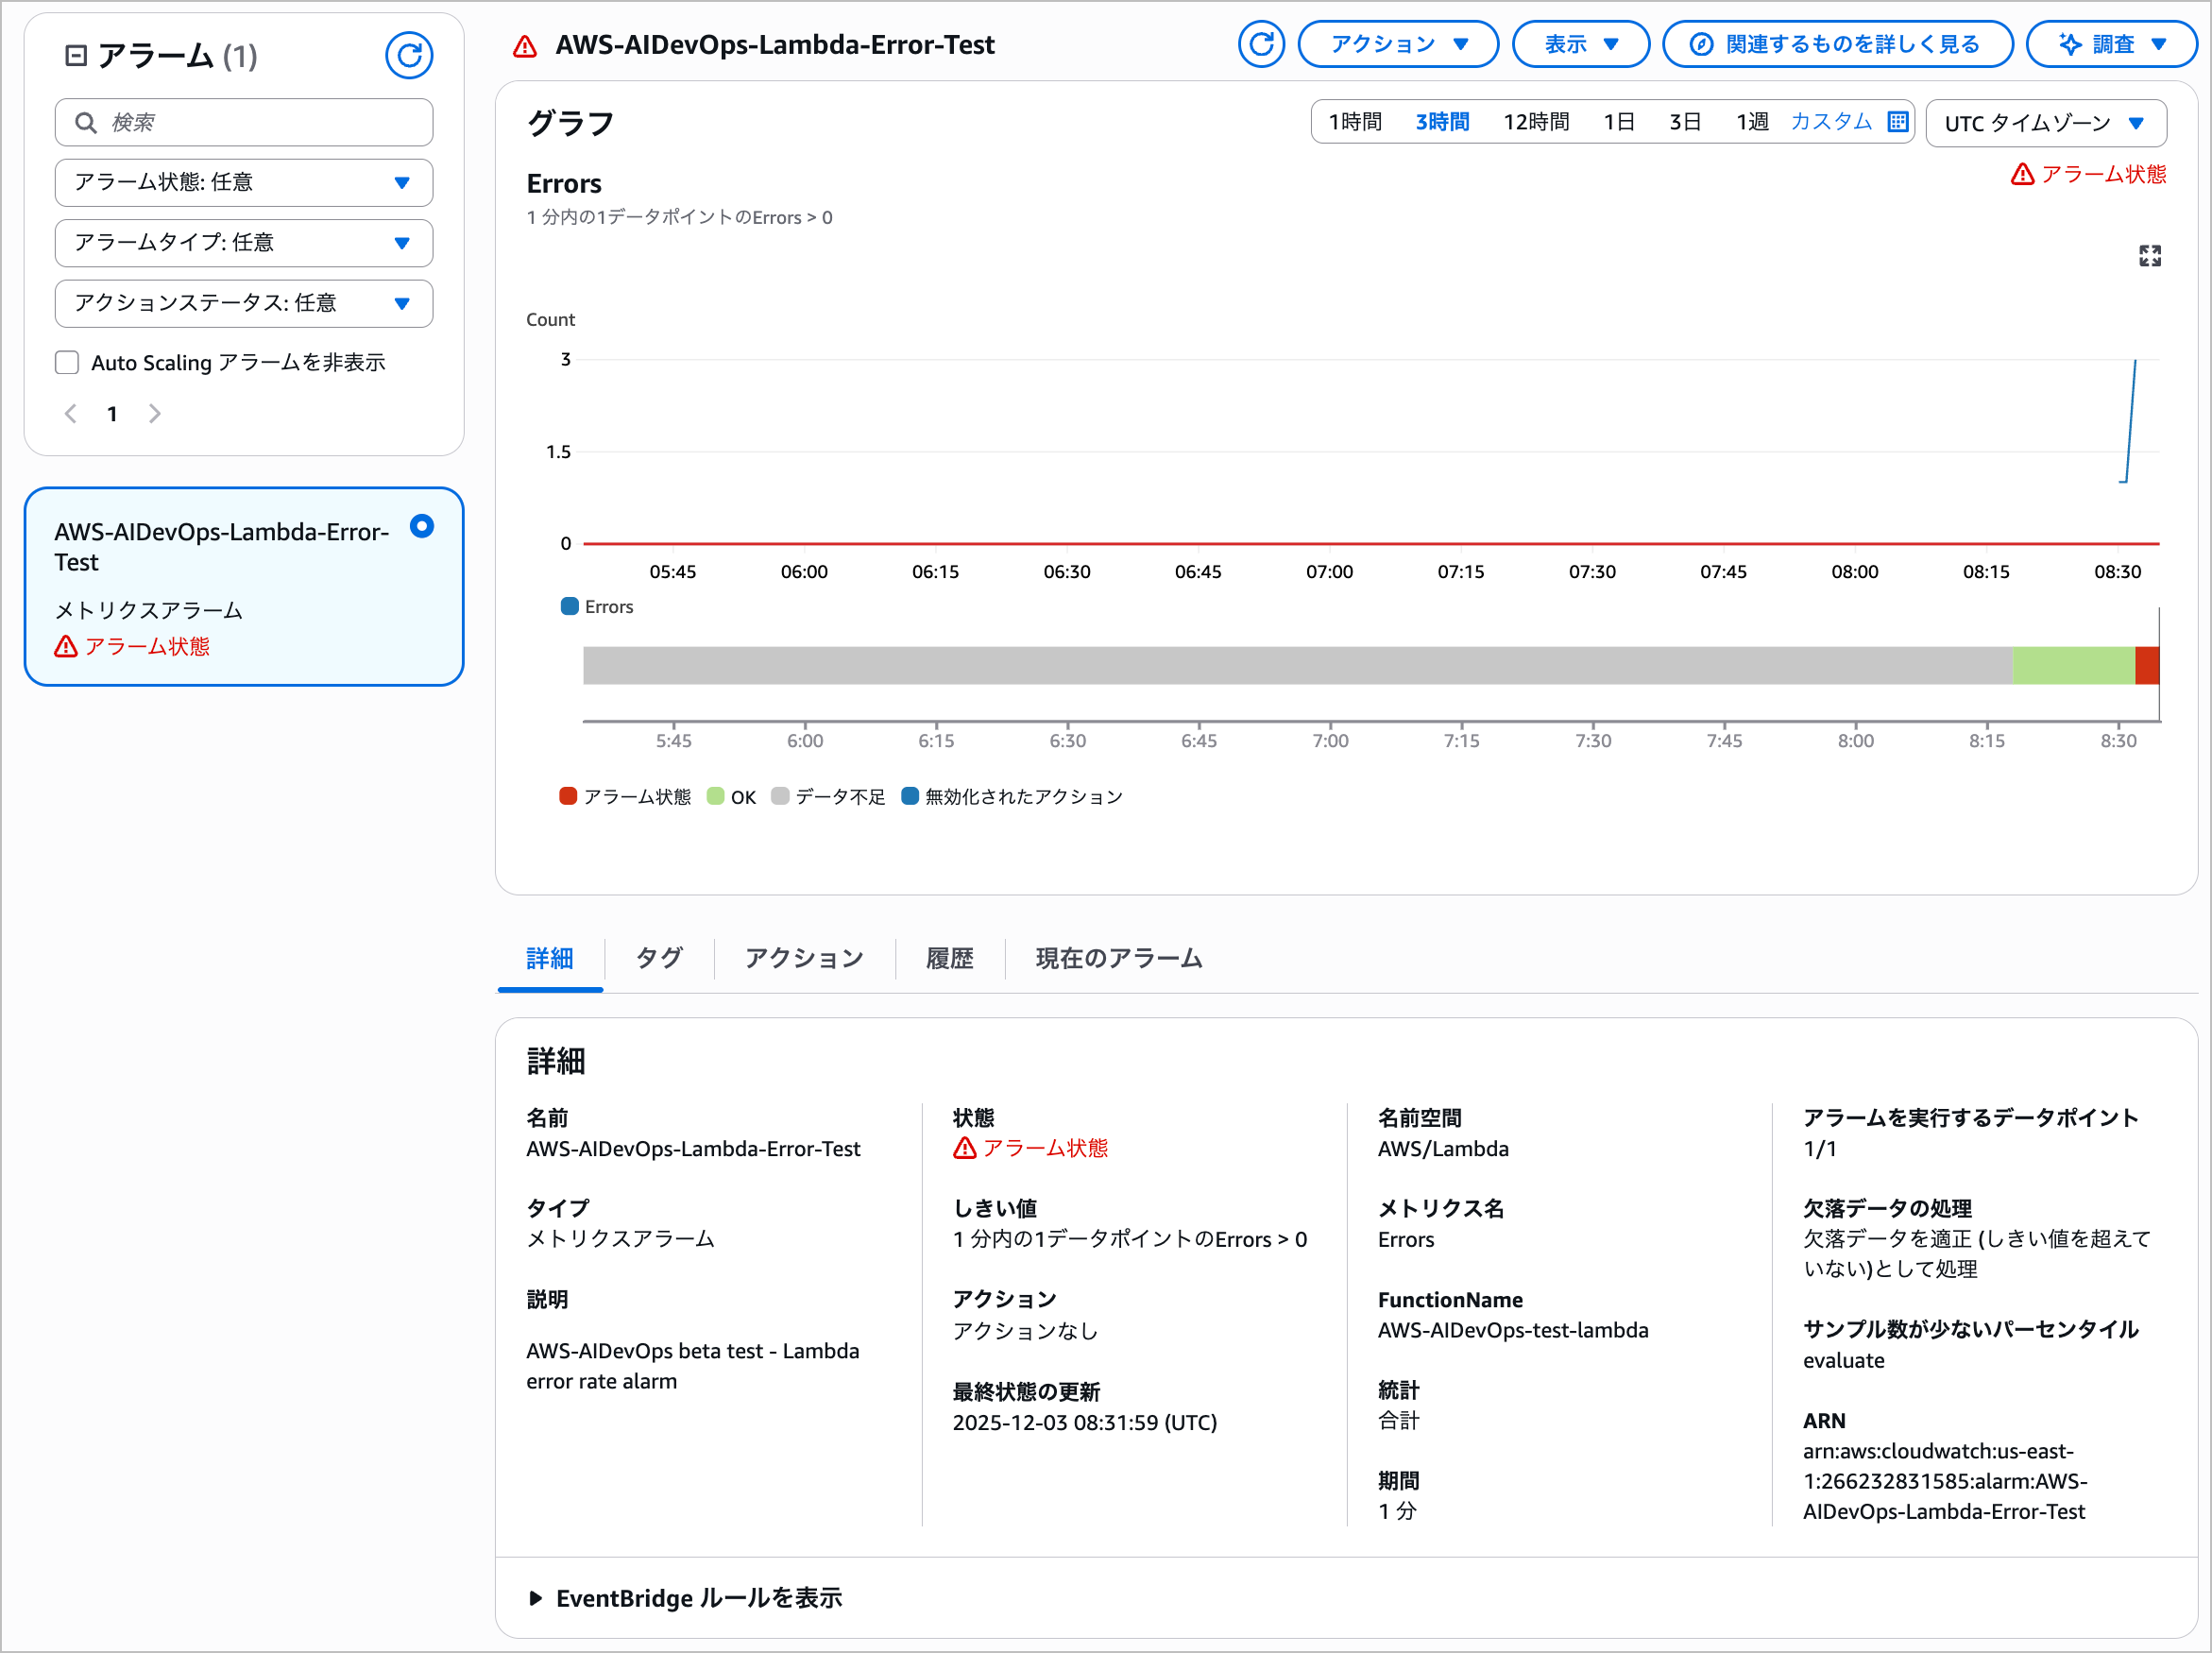Click the graph fullscreen expand icon
Image resolution: width=2212 pixels, height=1653 pixels.
(x=2149, y=256)
